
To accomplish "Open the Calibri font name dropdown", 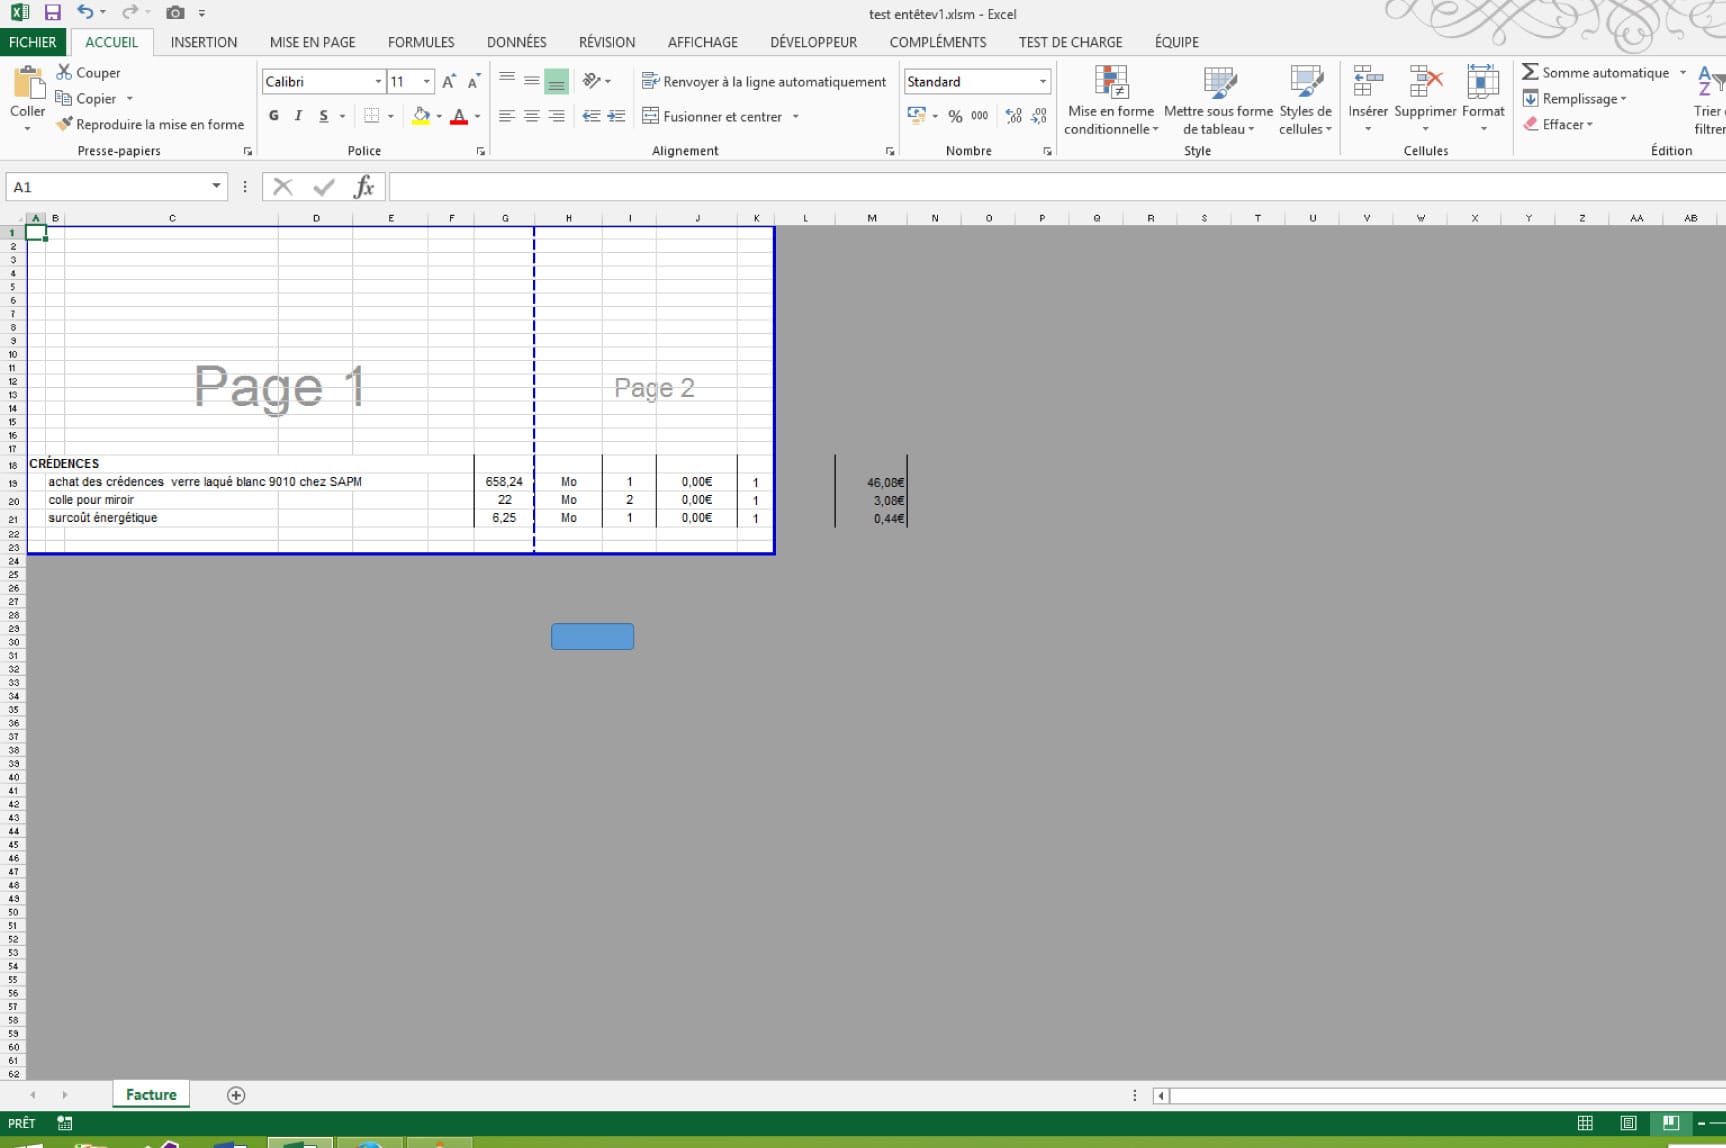I will click(x=378, y=81).
